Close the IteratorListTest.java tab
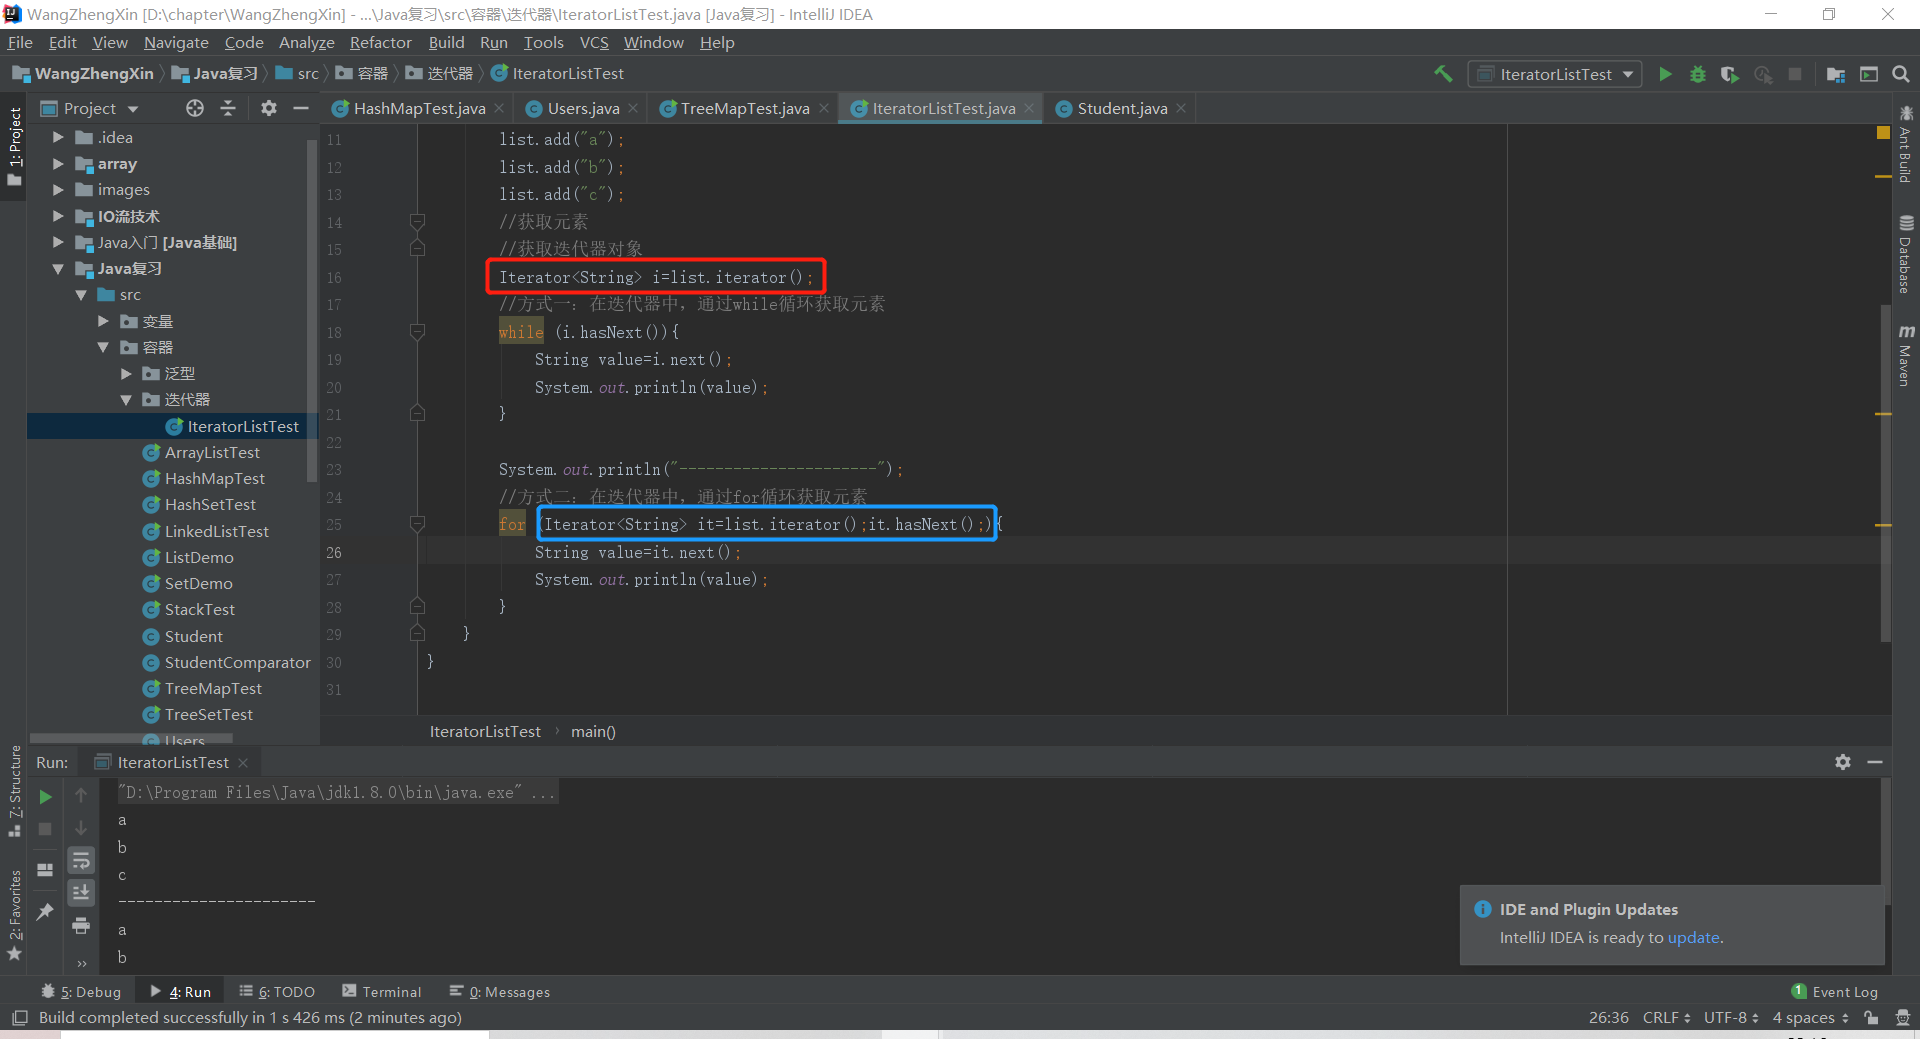The width and height of the screenshot is (1920, 1039). [1029, 108]
